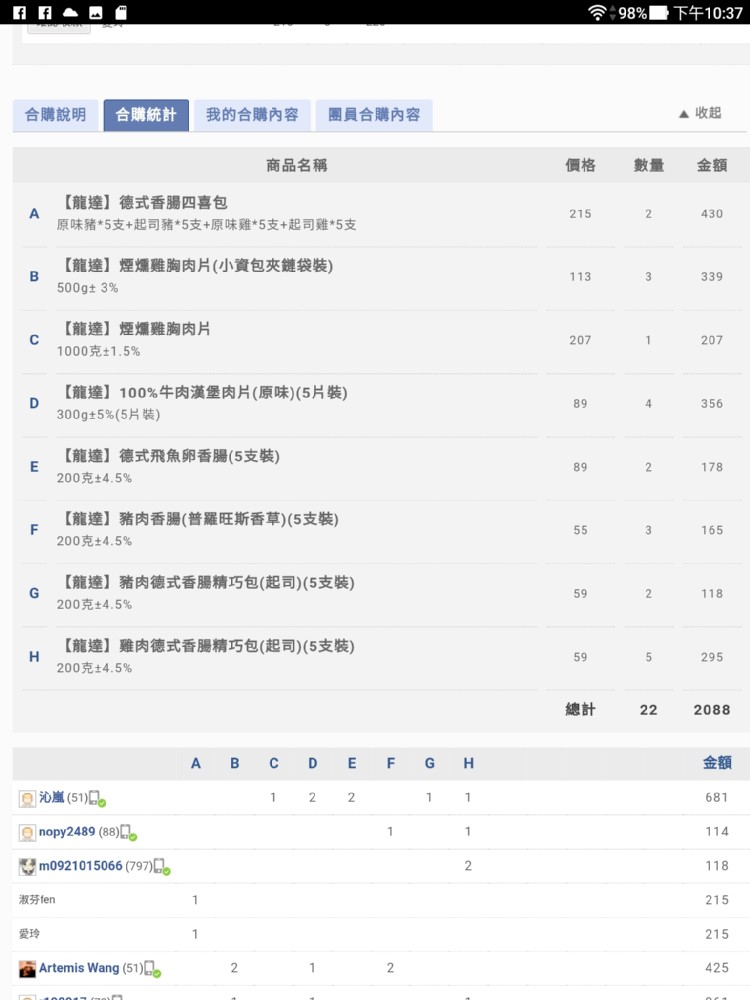Tap Wi-Fi icon in status bar
The width and height of the screenshot is (750, 1000).
click(x=597, y=12)
